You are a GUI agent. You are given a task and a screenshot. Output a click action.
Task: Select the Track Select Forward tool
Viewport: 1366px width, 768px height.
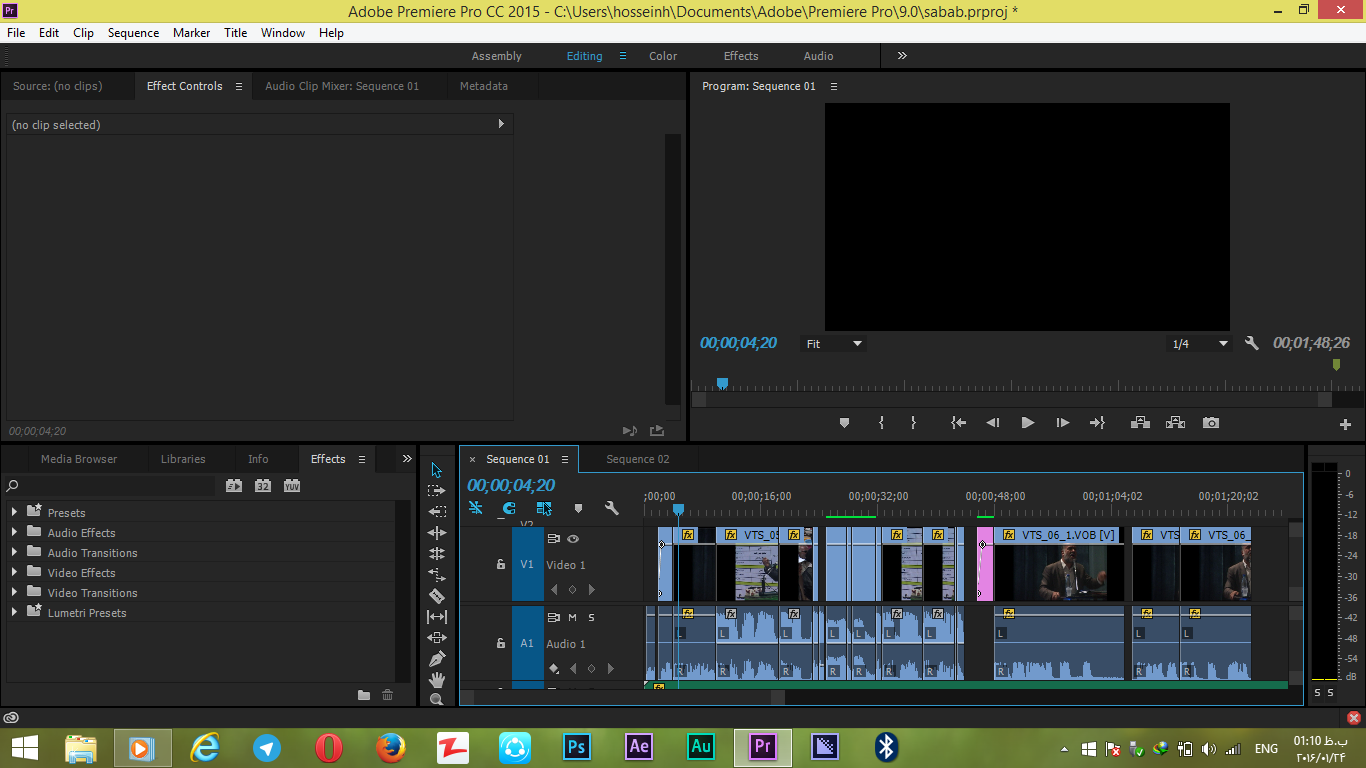tap(436, 491)
